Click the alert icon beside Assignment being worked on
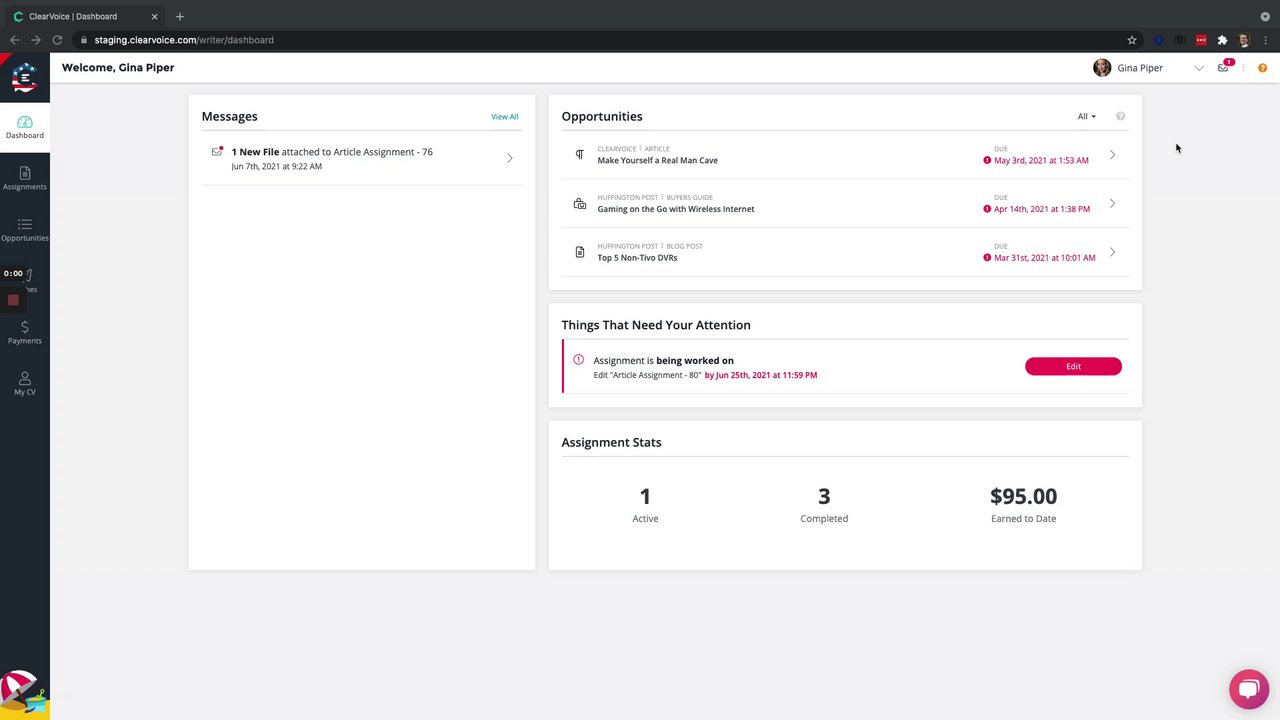This screenshot has height=720, width=1280. point(578,360)
